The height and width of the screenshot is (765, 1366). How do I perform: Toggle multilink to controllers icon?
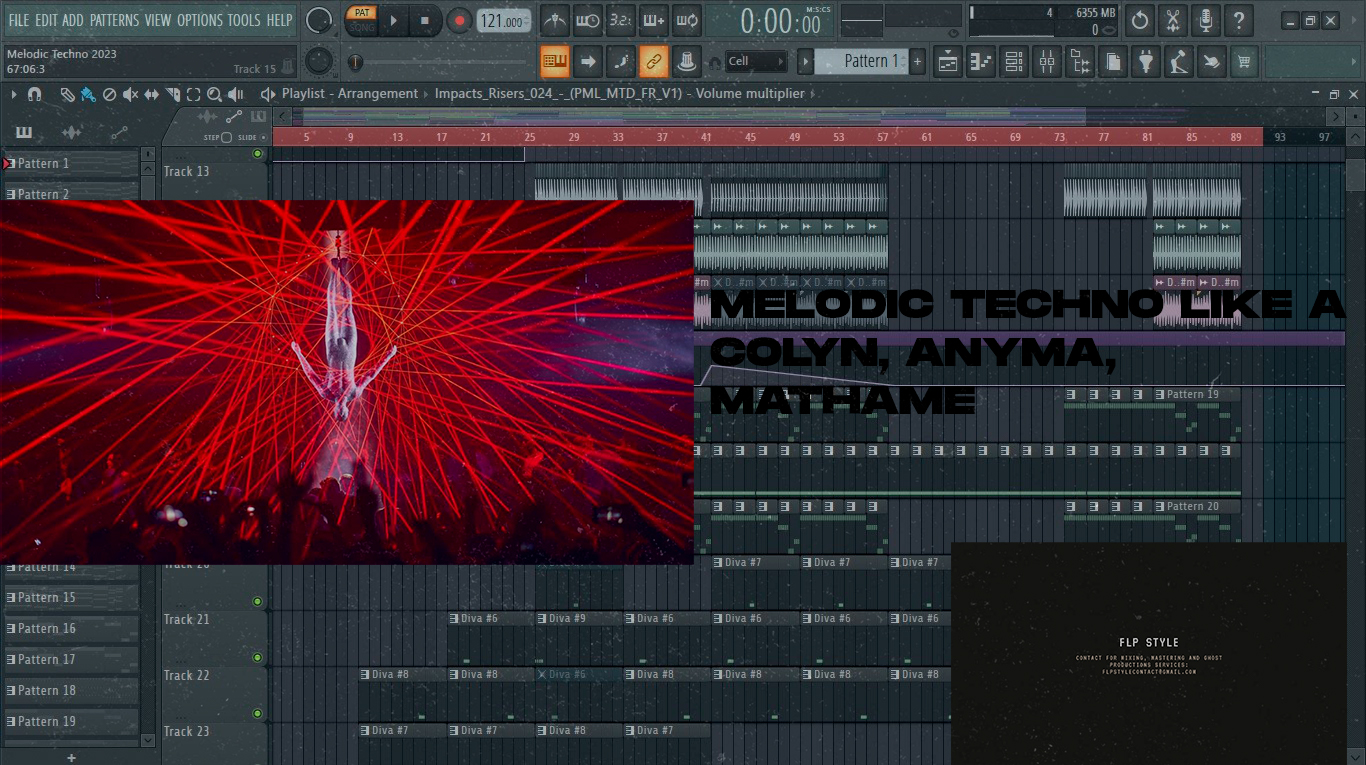[686, 62]
